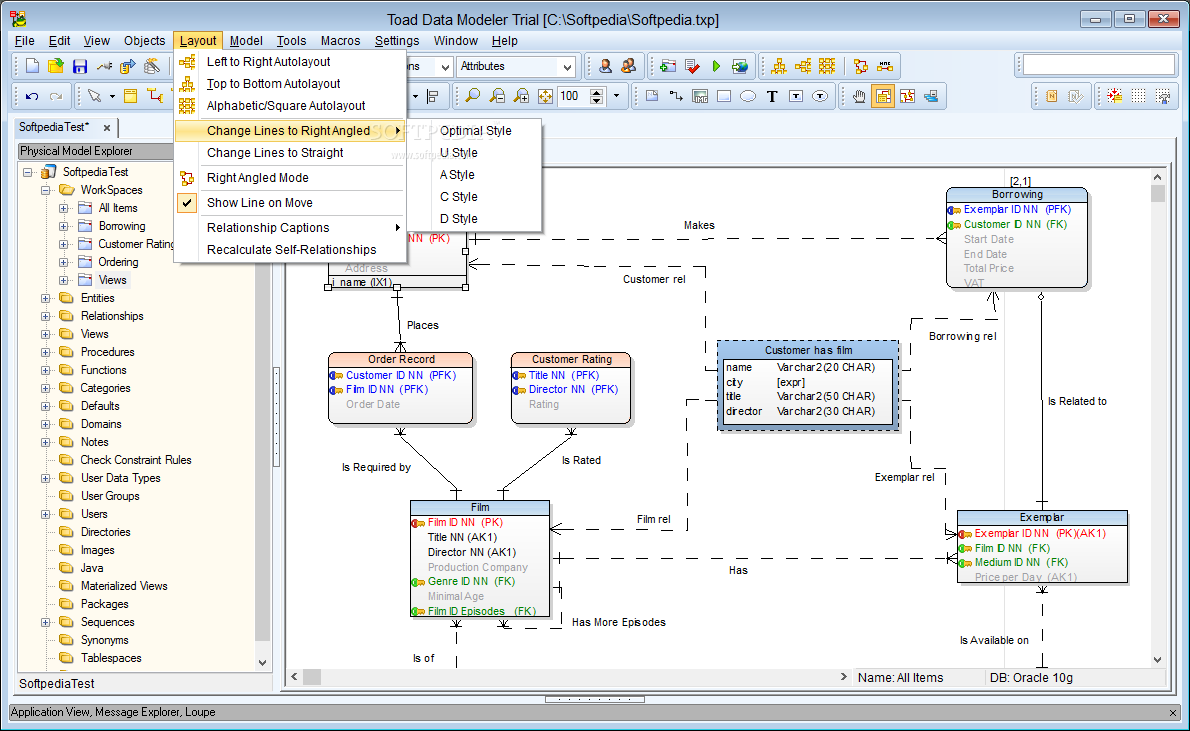Screen dimensions: 1190x731
Task: Click add-folder icon with green plus
Action: pos(668,66)
